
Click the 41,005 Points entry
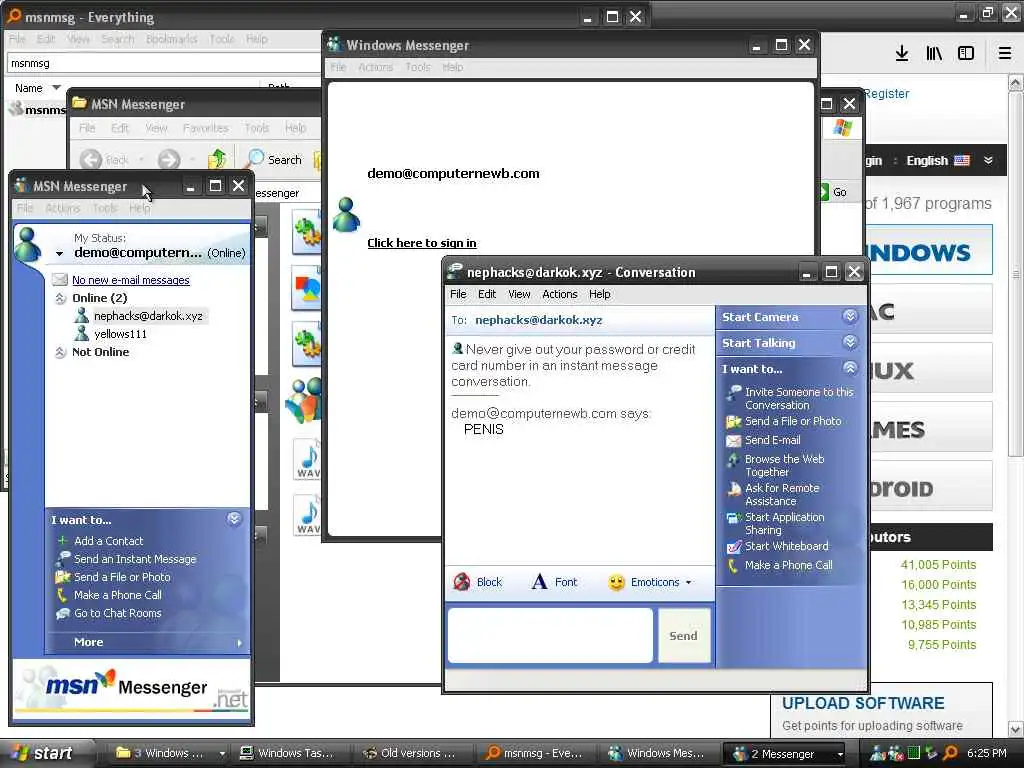(938, 565)
